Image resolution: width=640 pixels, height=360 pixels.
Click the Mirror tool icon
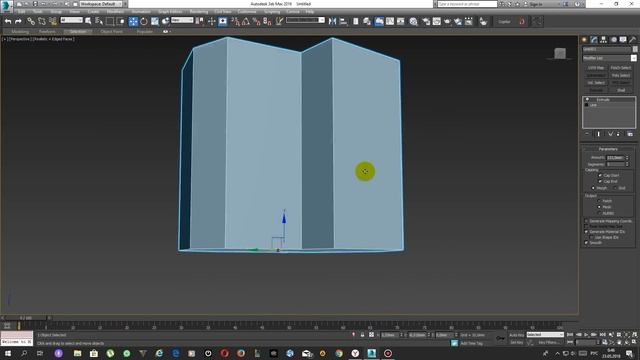333,21
